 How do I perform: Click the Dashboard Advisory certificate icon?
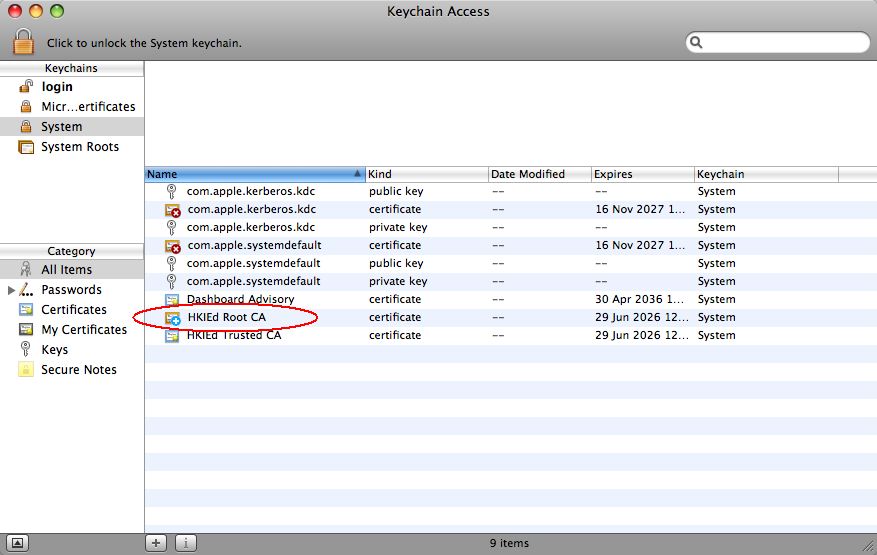(172, 300)
